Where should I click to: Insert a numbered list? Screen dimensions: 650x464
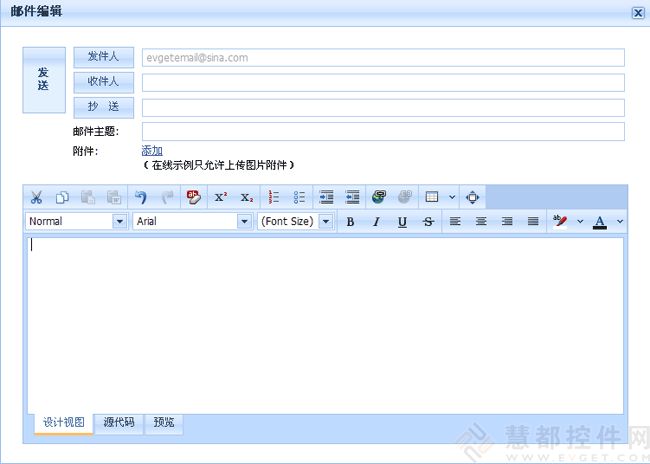[274, 197]
